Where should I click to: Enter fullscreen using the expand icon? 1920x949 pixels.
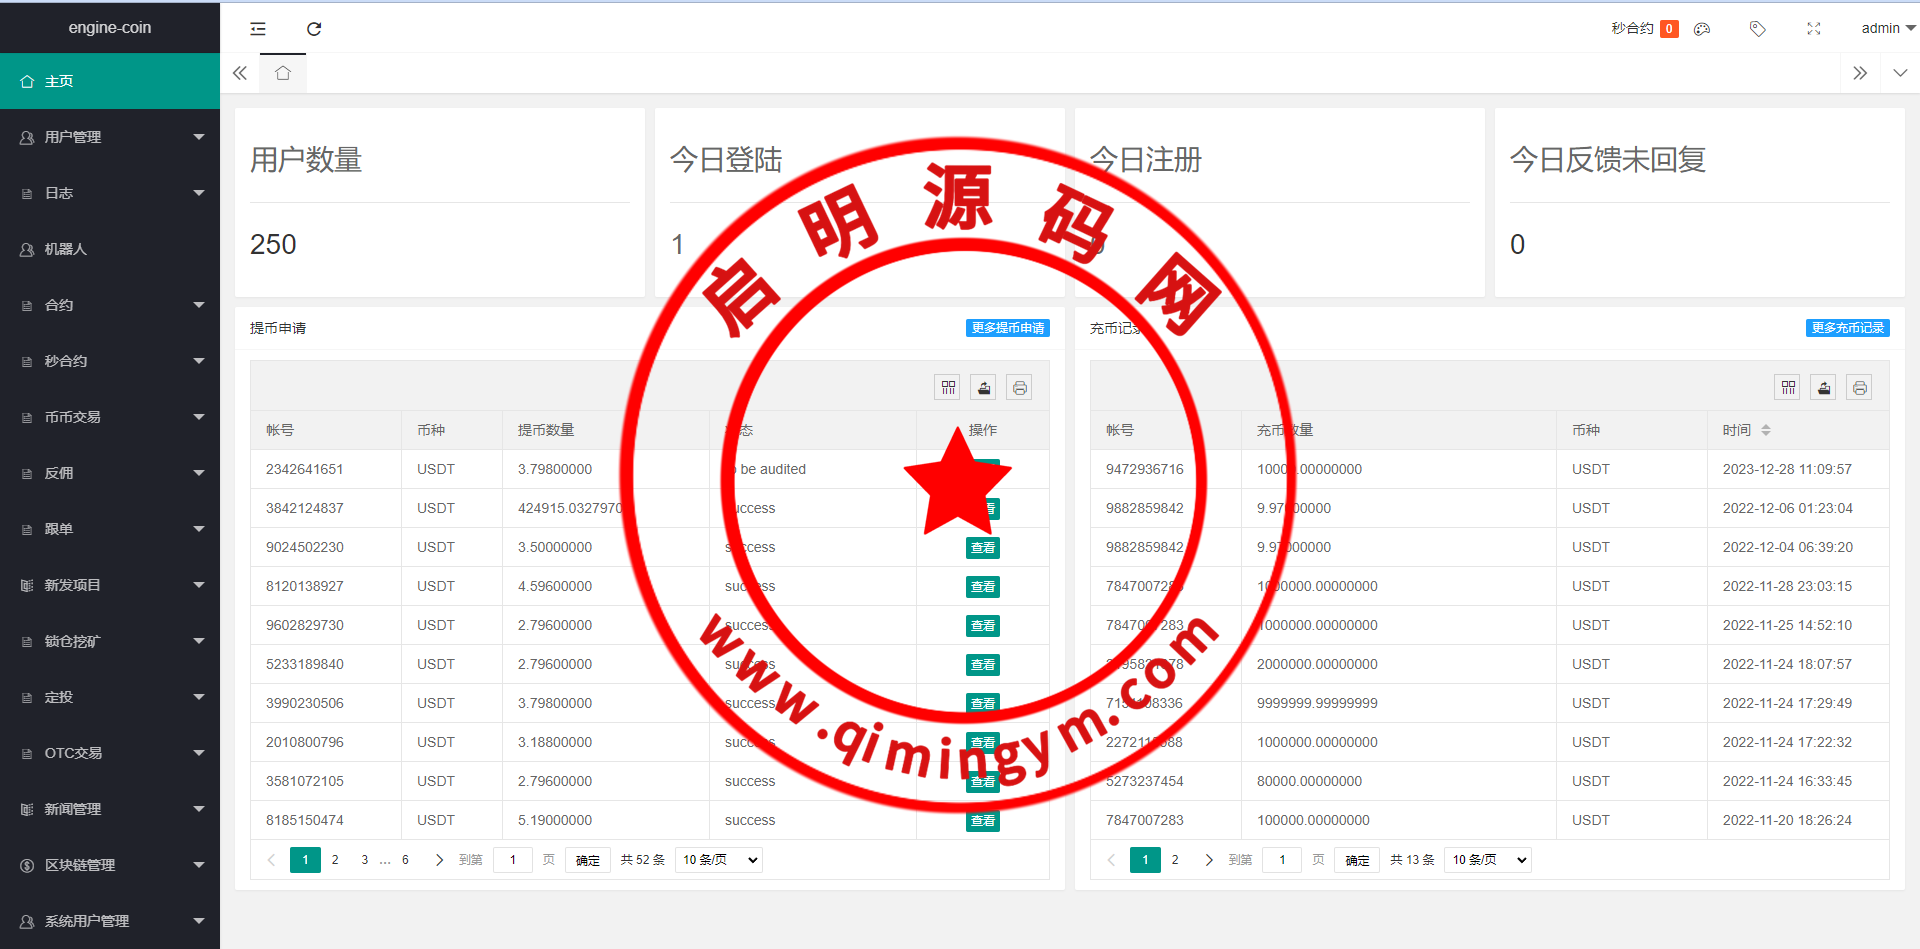click(1813, 29)
